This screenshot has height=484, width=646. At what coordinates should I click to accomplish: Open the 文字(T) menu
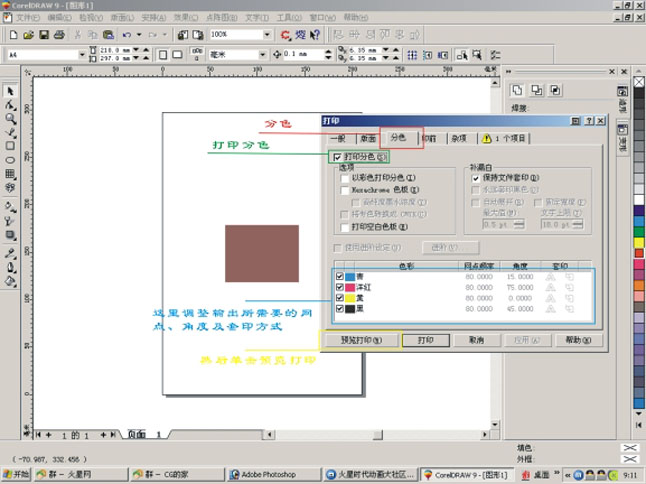(257, 18)
